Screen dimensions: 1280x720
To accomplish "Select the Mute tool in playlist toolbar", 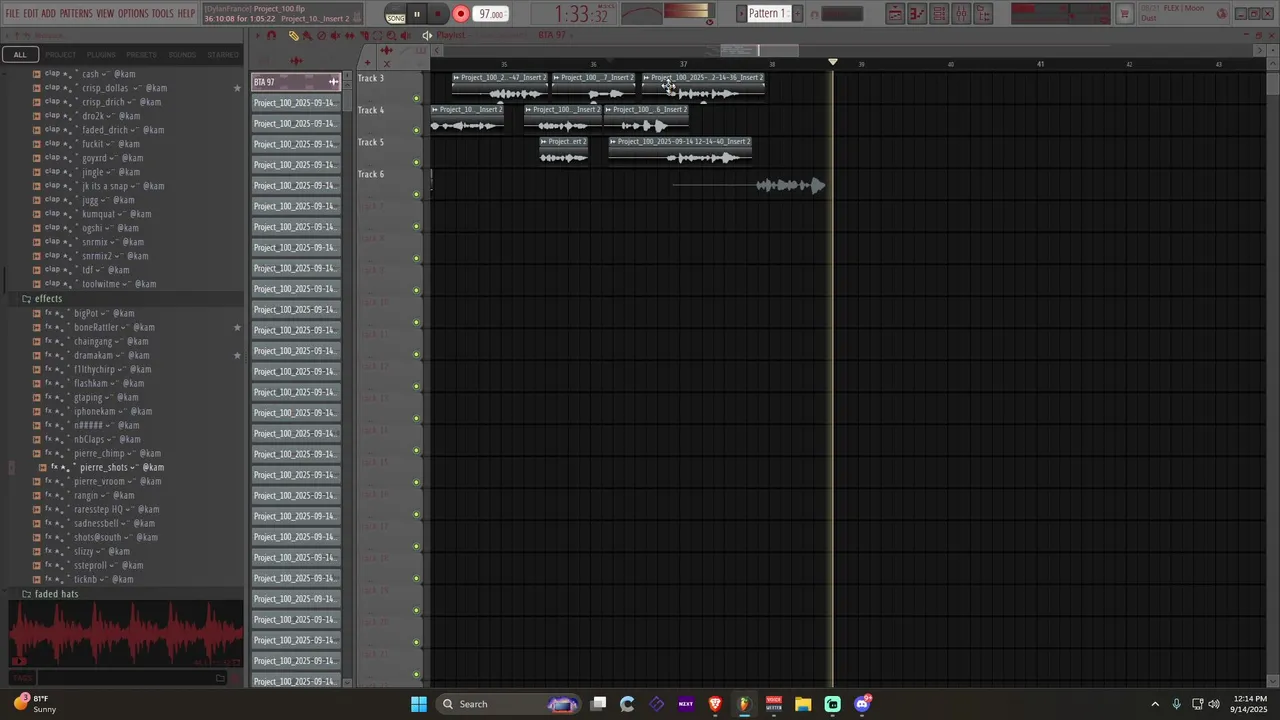I will 335,35.
